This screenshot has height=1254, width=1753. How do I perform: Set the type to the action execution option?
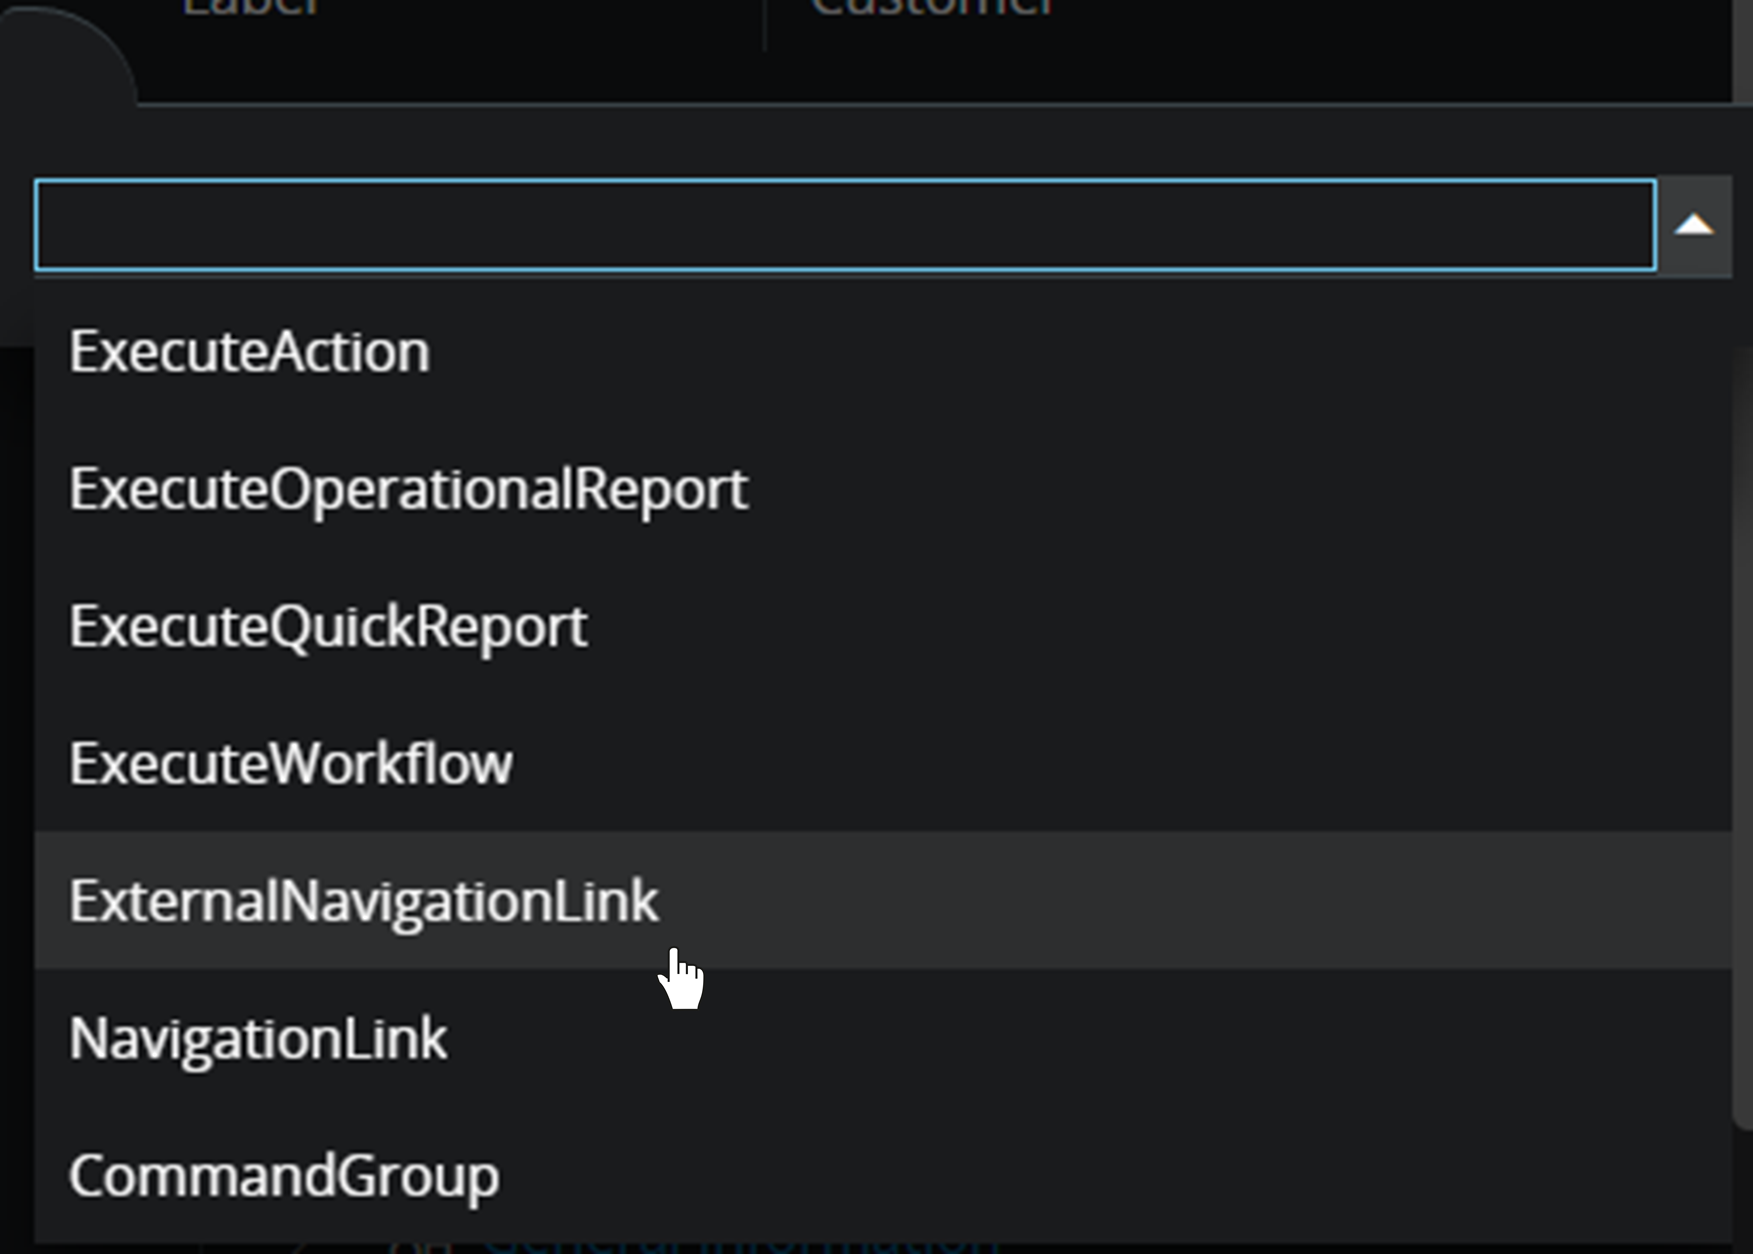tap(250, 352)
